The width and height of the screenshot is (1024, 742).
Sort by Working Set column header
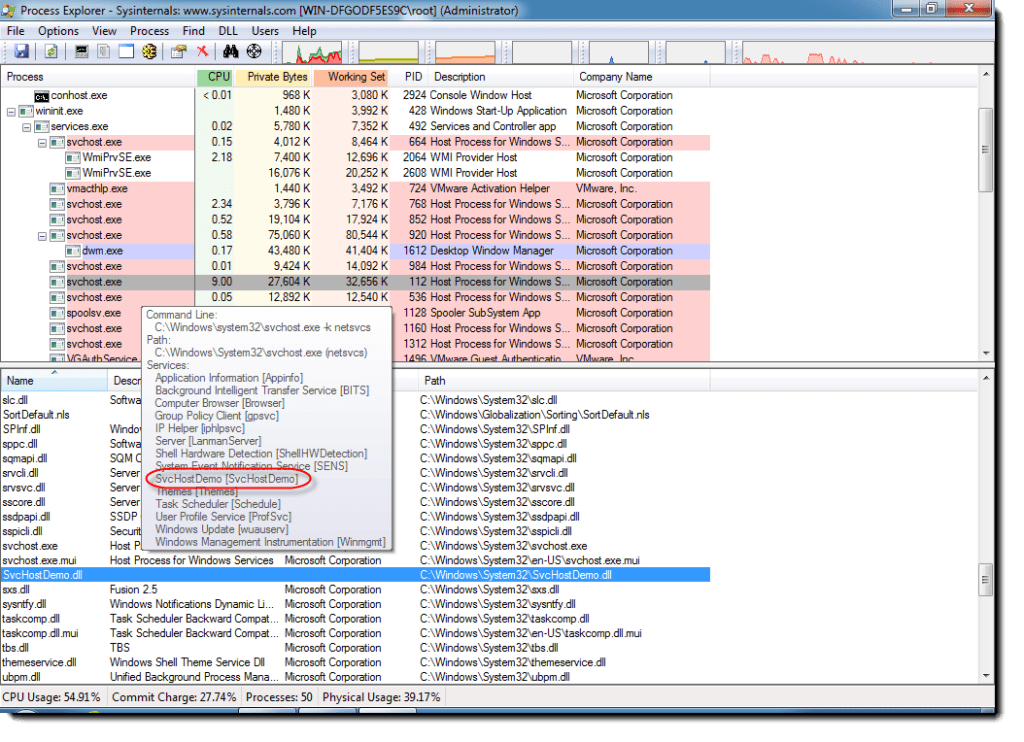[x=355, y=77]
